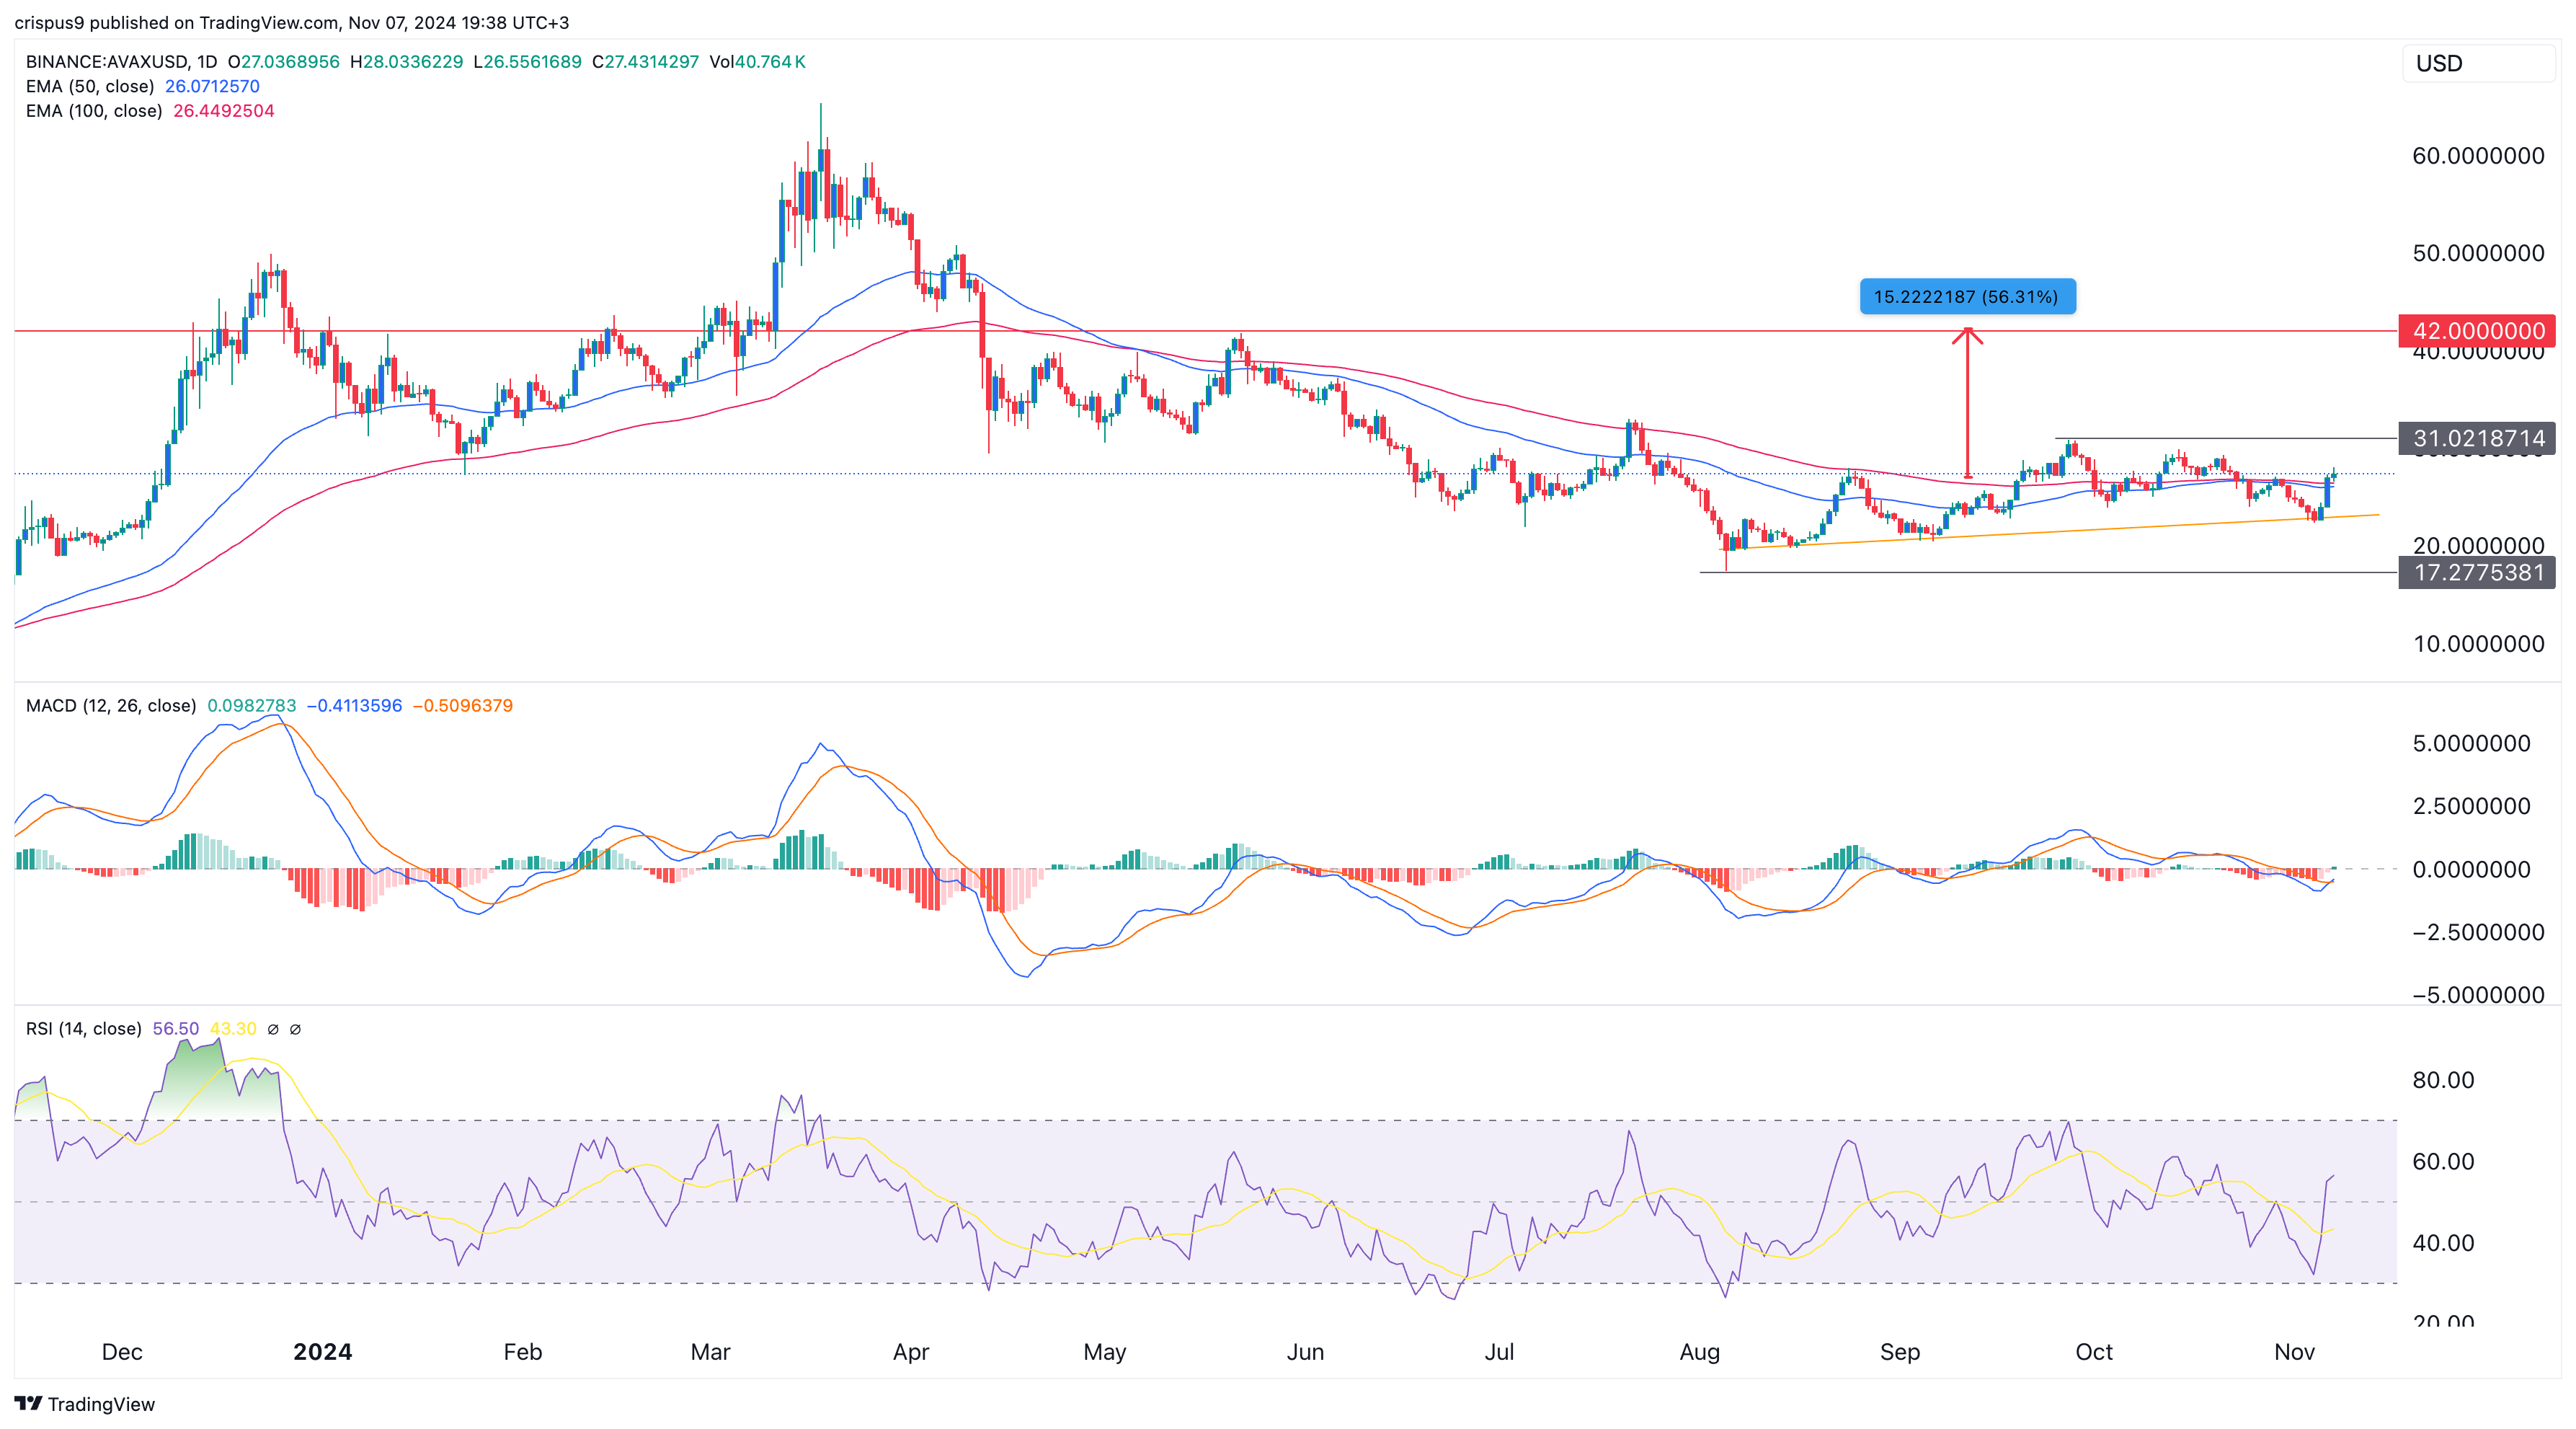This screenshot has width=2576, height=1429.
Task: Click the Sep label on time axis
Action: point(1900,1352)
